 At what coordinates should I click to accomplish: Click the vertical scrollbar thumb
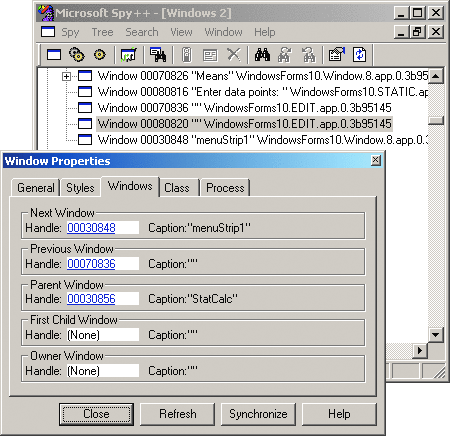pyautogui.click(x=436, y=121)
